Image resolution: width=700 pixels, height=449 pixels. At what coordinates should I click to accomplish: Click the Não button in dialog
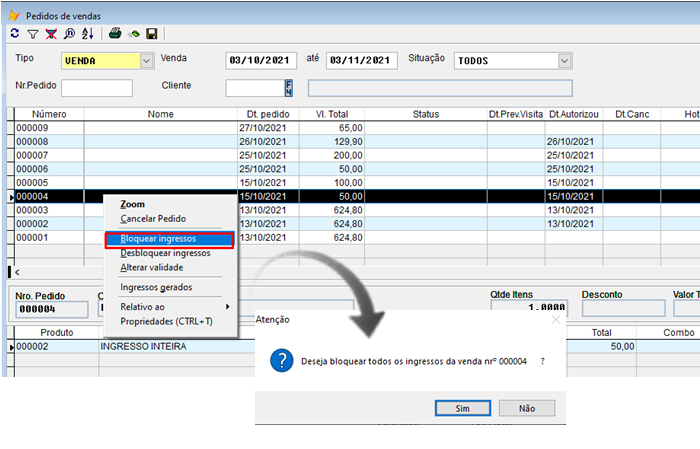click(x=526, y=408)
